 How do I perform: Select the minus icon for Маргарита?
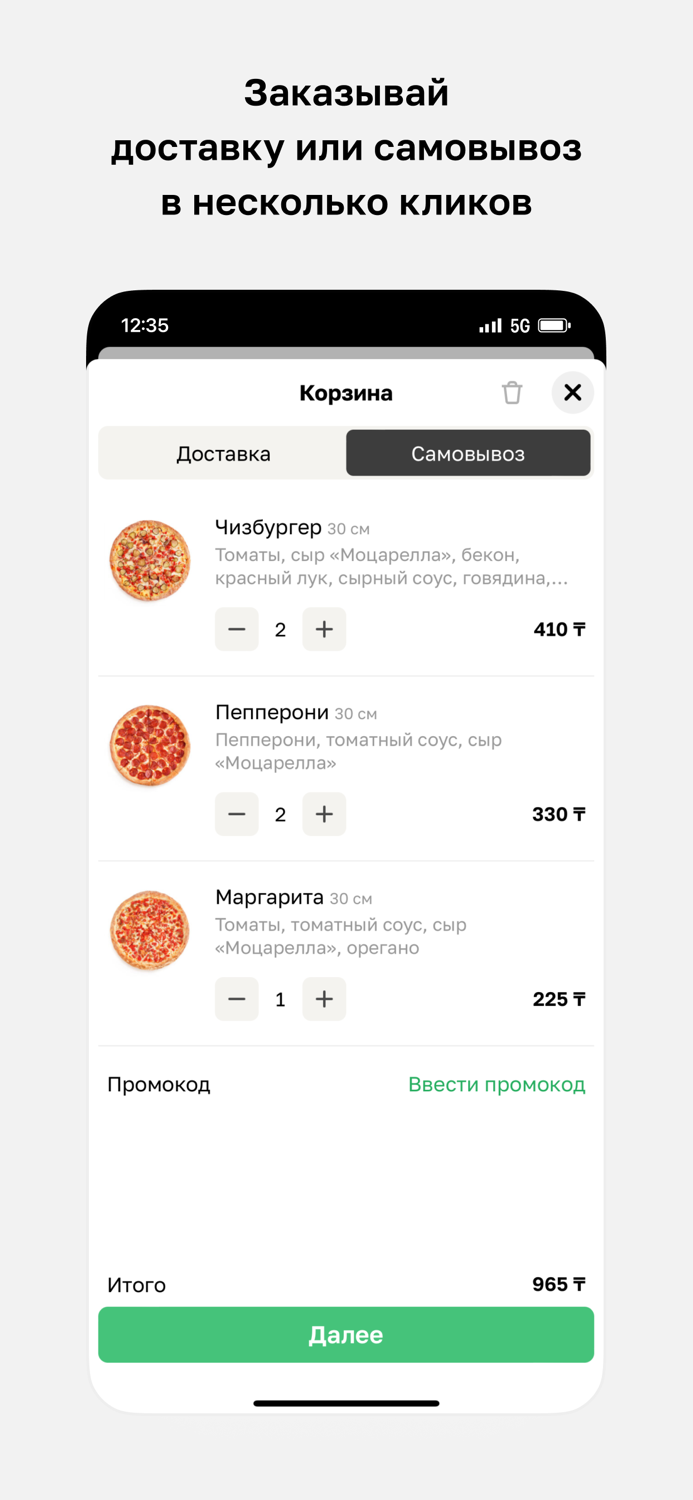point(236,999)
